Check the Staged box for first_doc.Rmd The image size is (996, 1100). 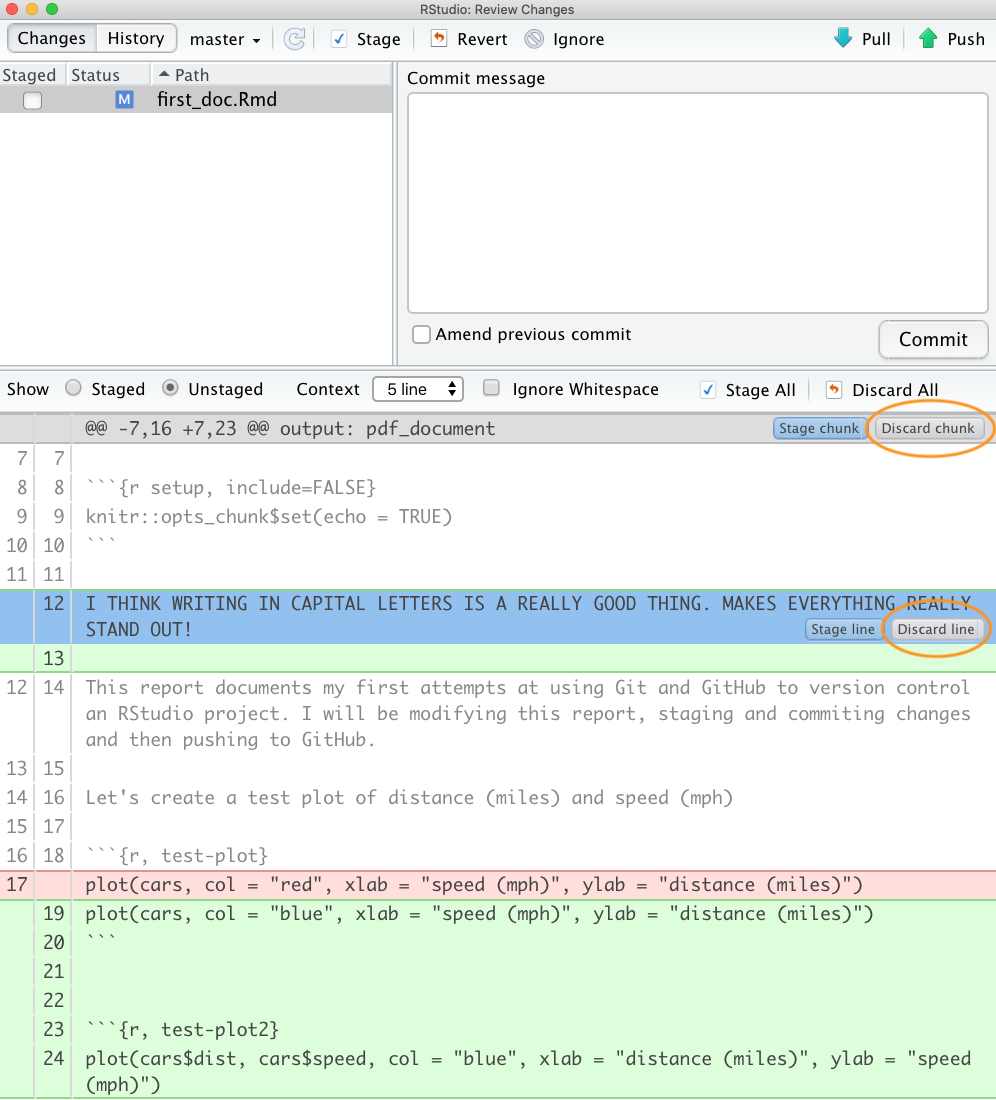[x=32, y=100]
